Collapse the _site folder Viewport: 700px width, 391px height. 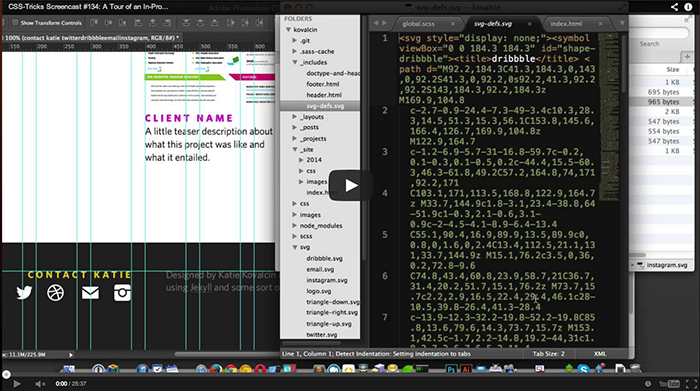295,150
